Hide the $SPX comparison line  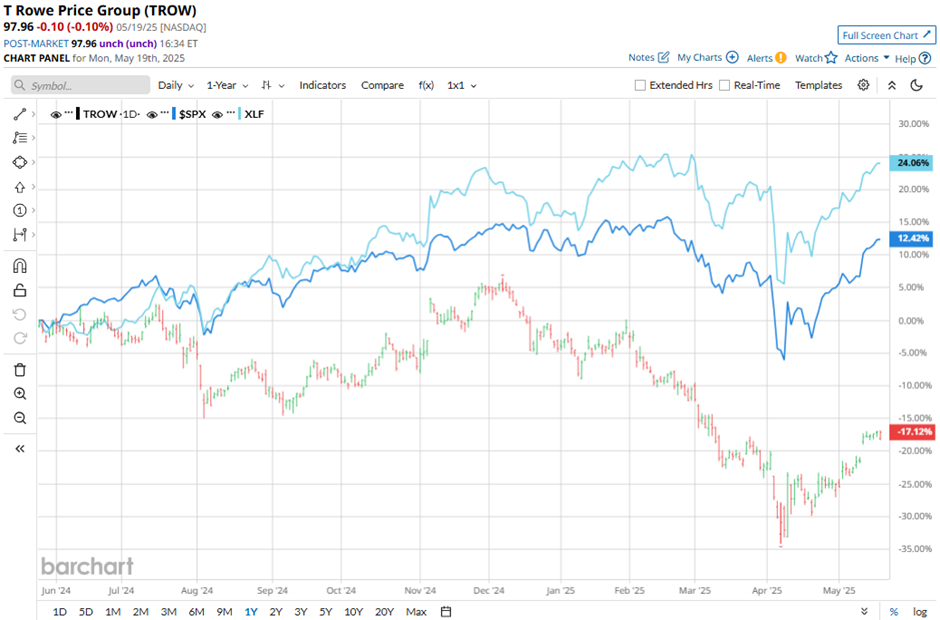[x=153, y=114]
